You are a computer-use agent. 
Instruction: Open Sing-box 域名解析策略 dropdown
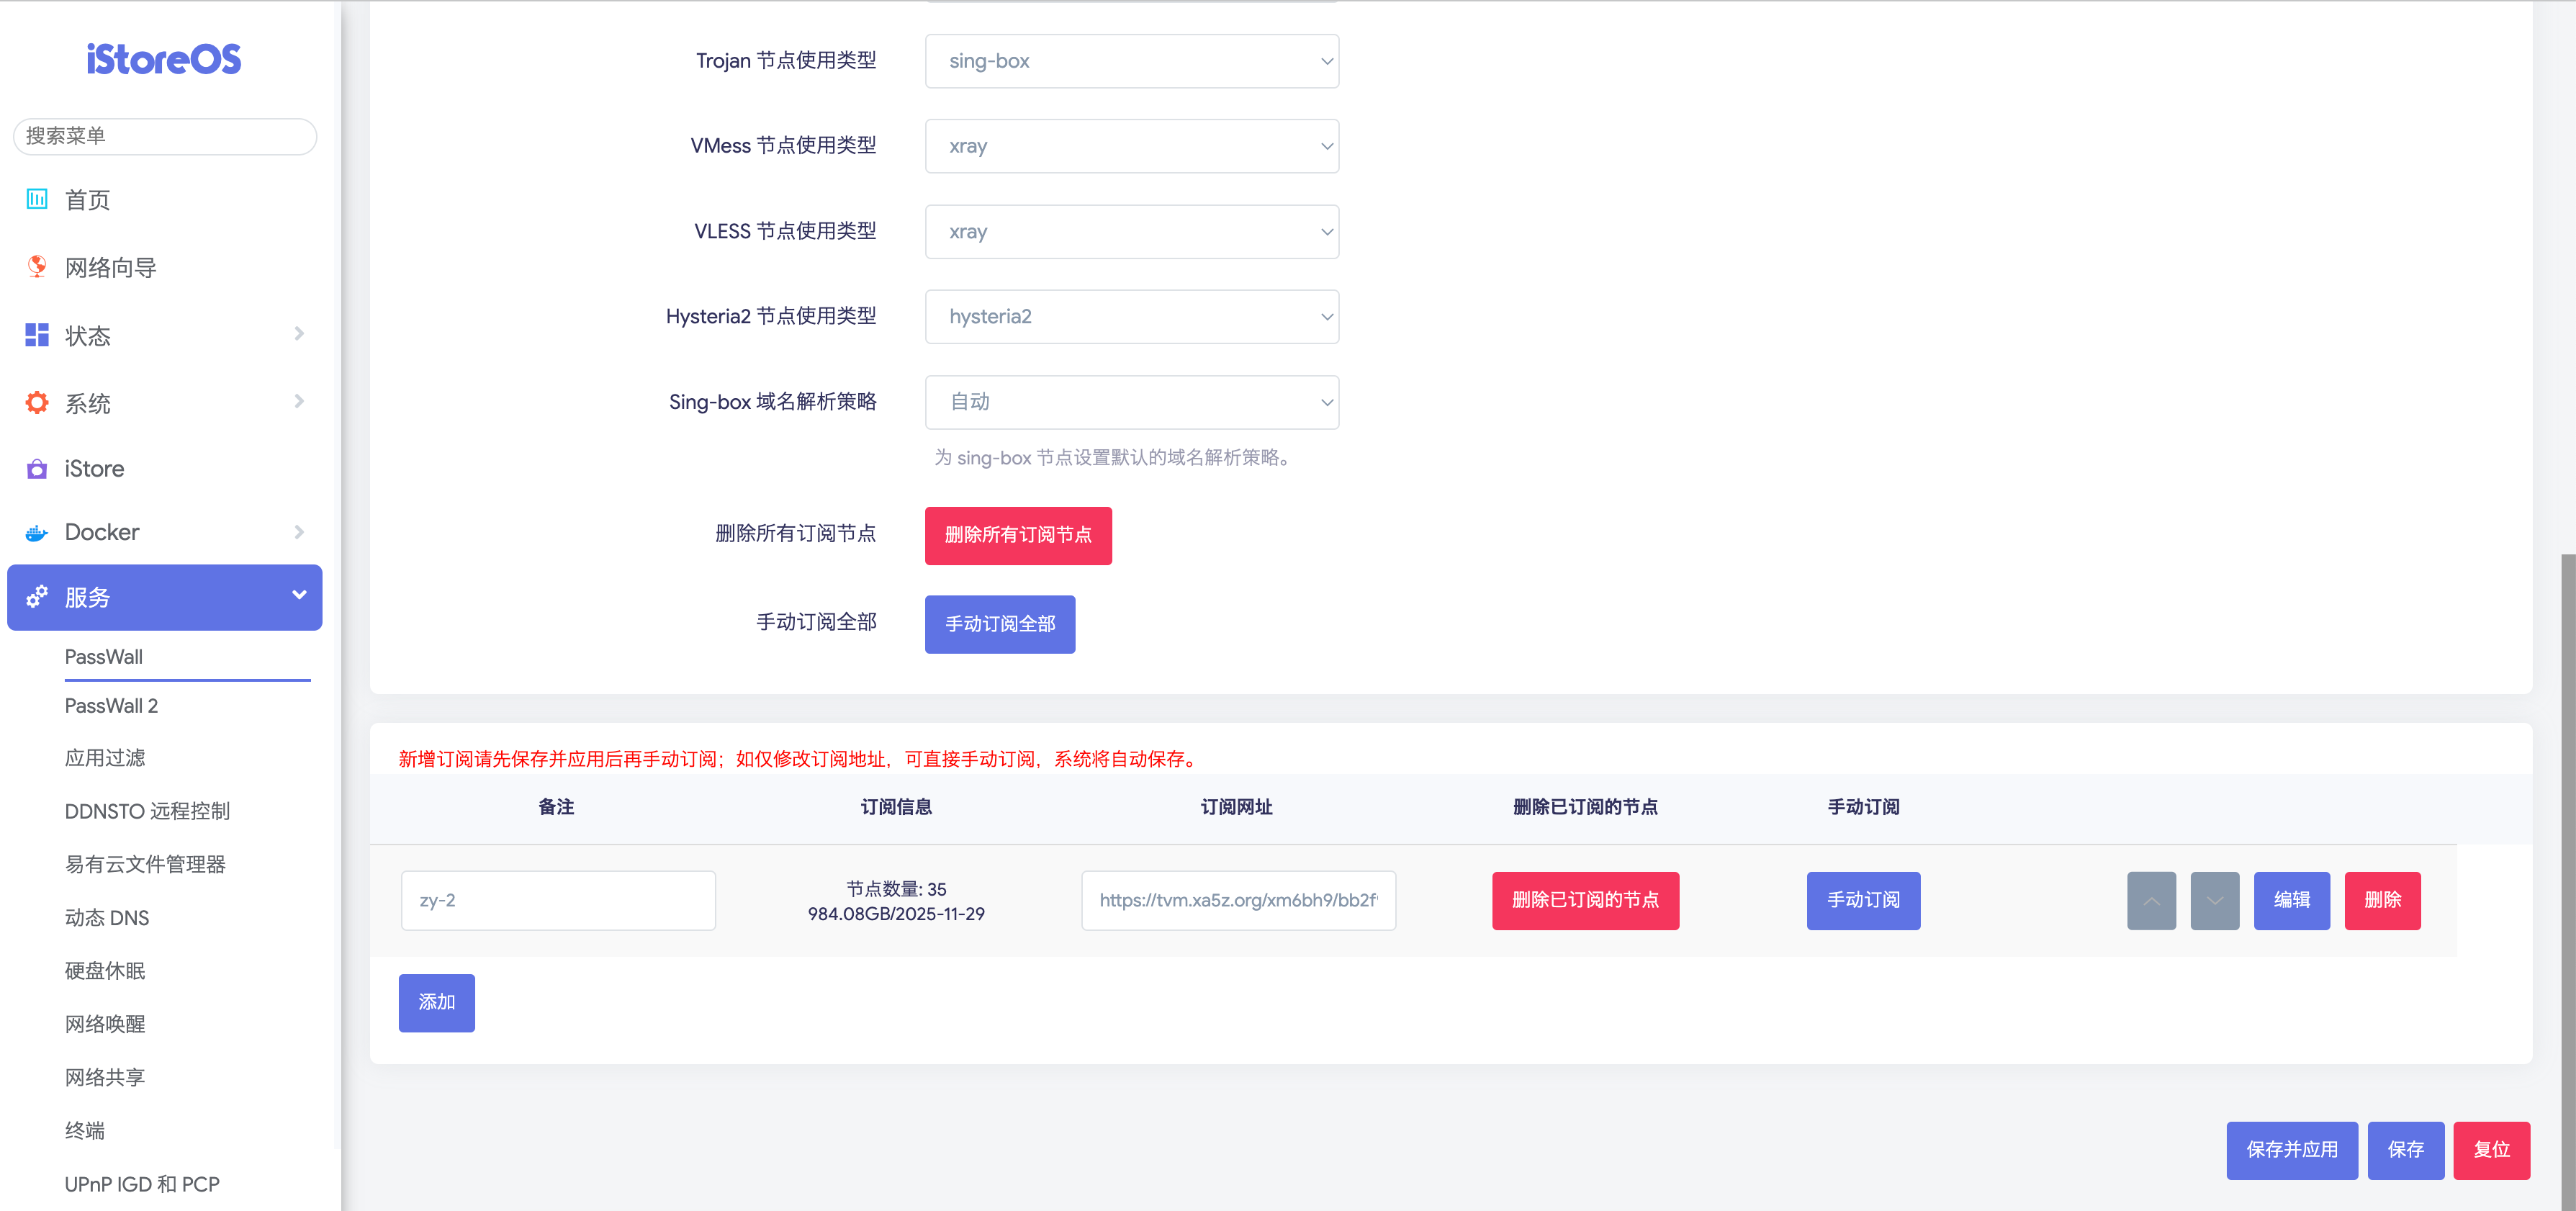pos(1131,402)
